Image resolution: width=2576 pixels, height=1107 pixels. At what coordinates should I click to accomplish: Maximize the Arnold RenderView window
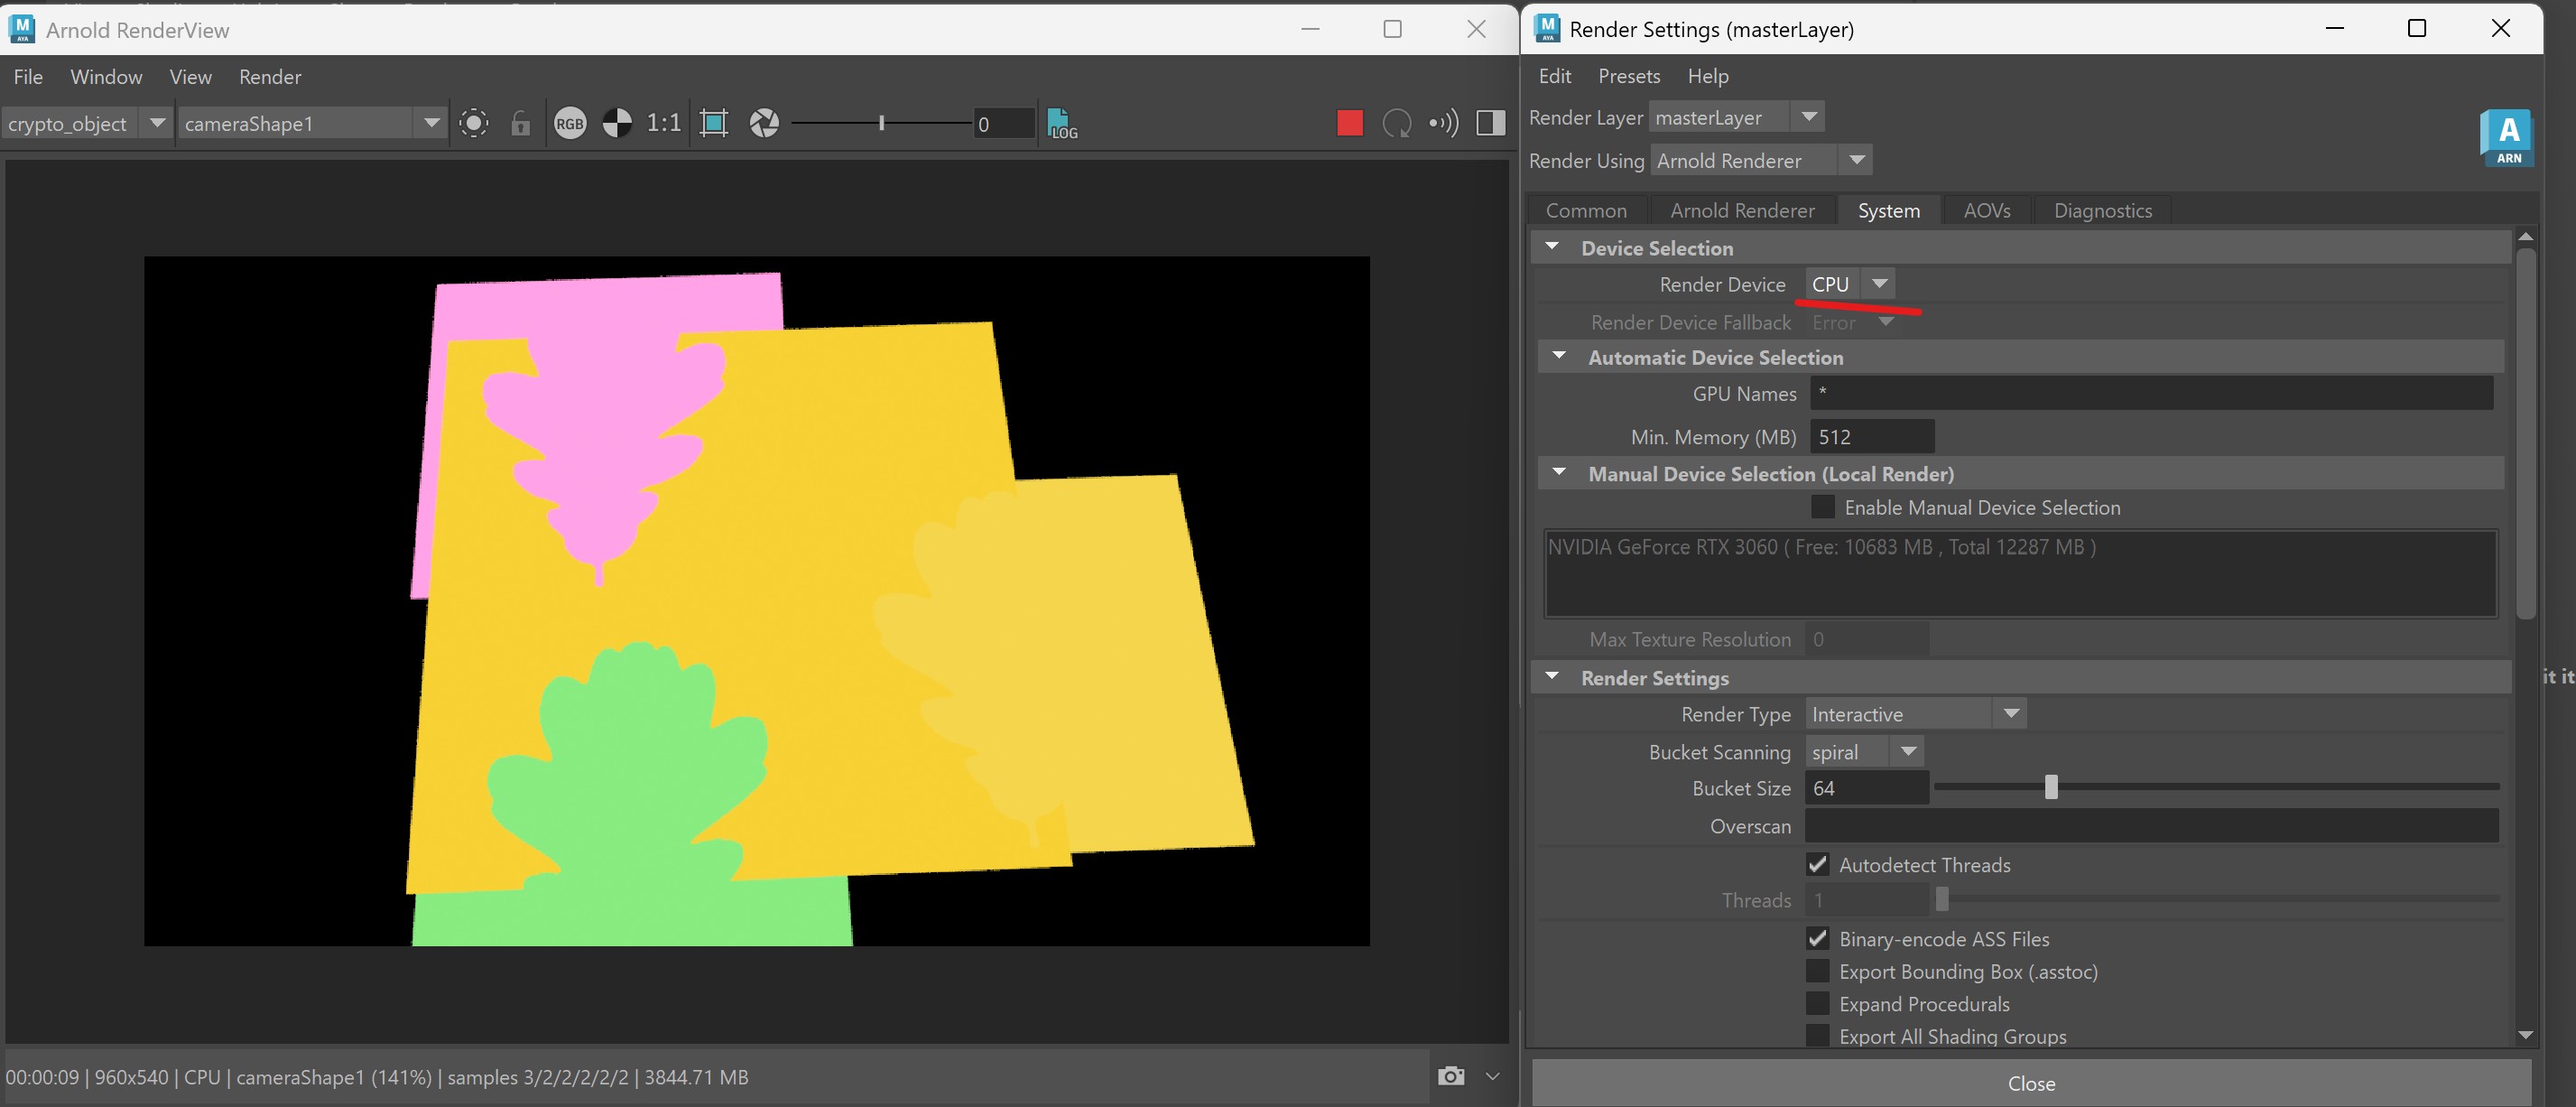(1392, 29)
